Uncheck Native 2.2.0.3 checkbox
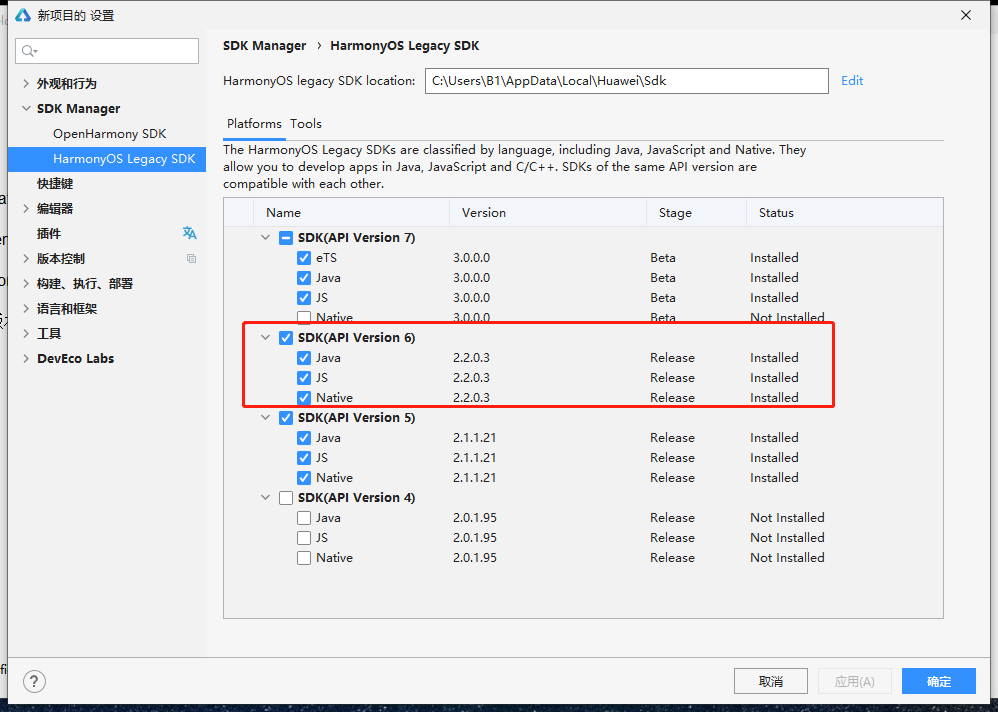This screenshot has width=998, height=712. tap(304, 398)
